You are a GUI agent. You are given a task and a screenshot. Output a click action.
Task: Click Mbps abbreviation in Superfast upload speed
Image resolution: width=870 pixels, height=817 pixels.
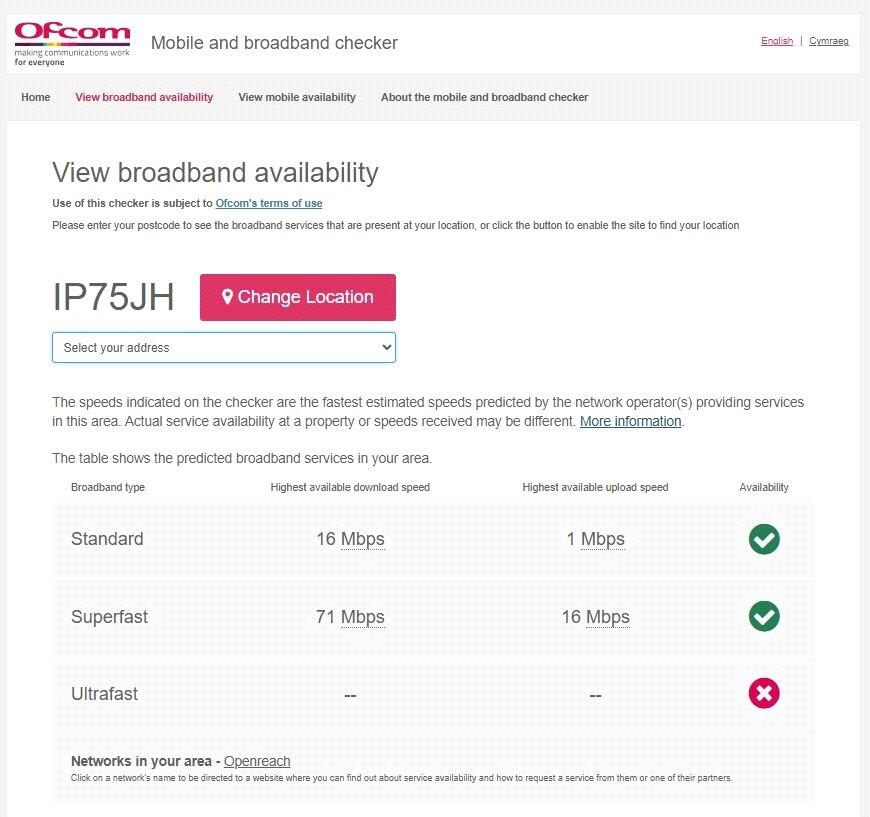[607, 617]
